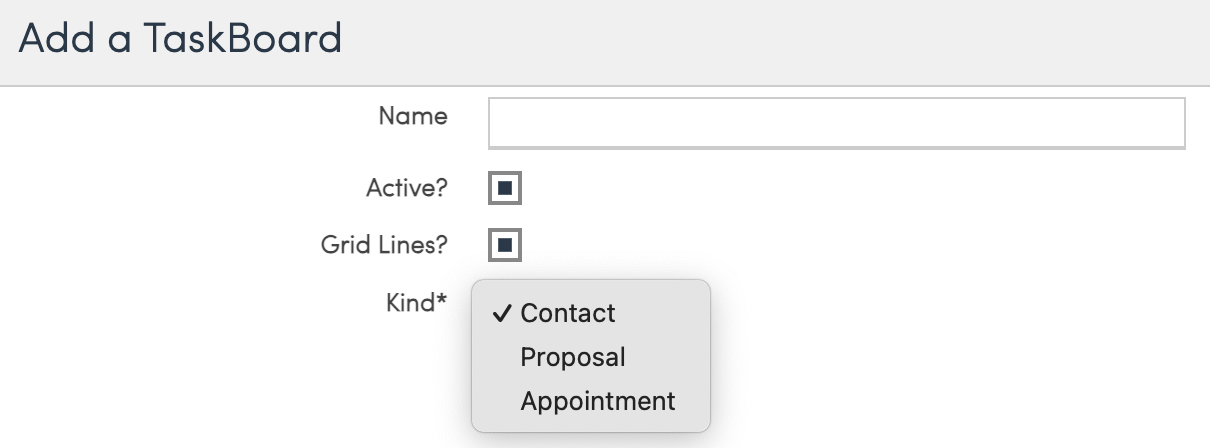Uncheck the filled Active? box
Screen dimensions: 1210x448
505,188
